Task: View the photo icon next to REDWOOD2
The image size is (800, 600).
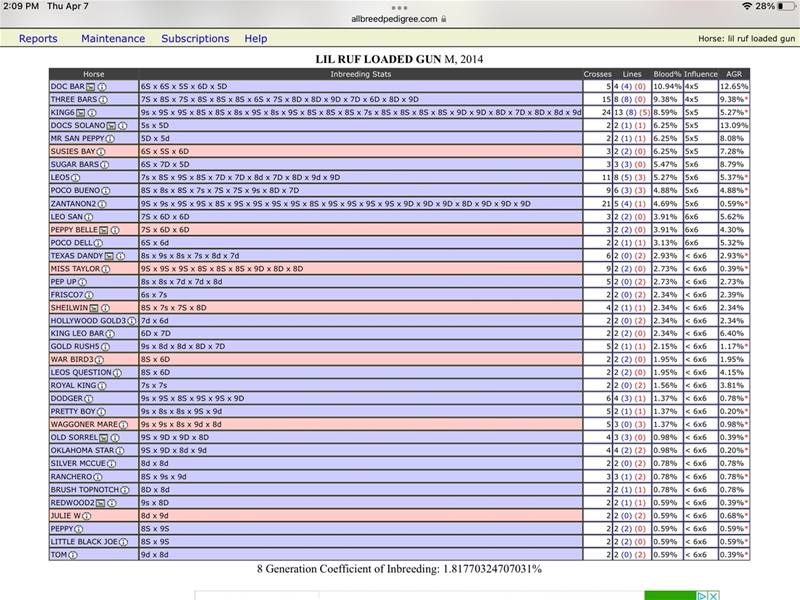Action: point(101,503)
